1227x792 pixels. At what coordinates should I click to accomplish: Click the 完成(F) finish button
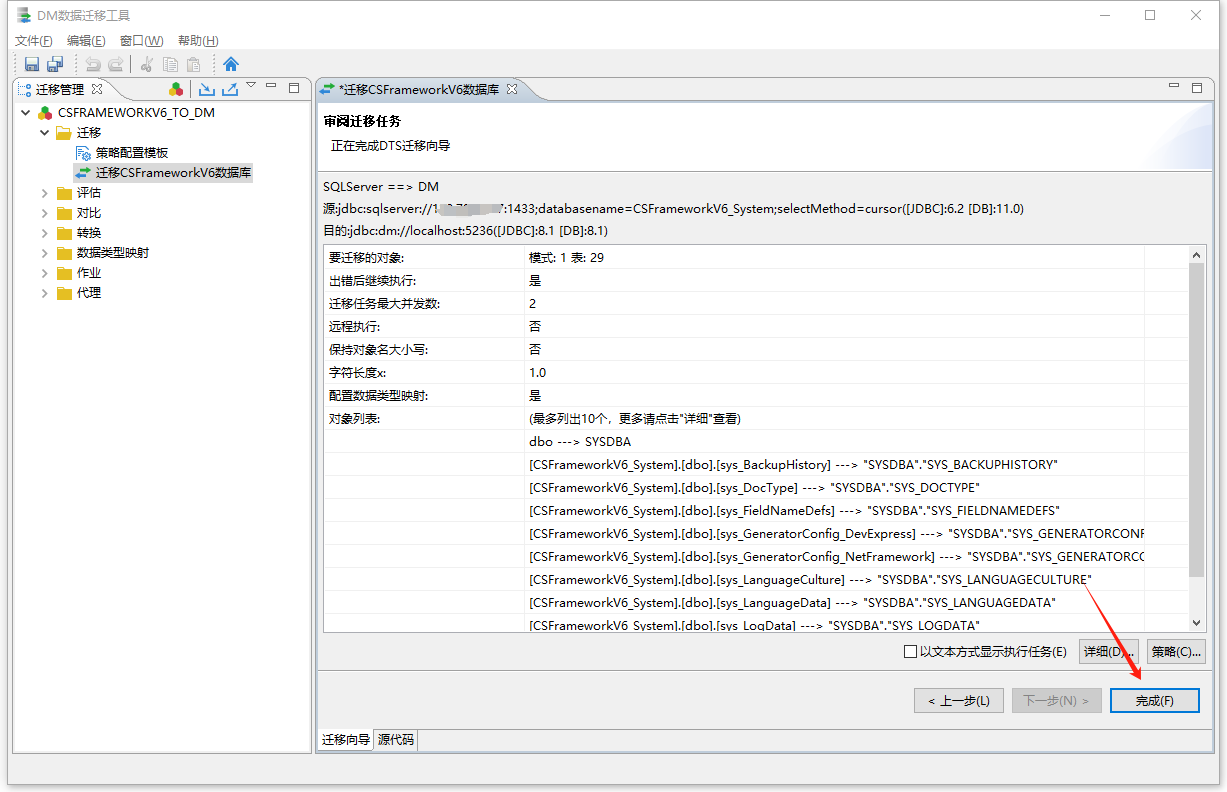pos(1155,701)
